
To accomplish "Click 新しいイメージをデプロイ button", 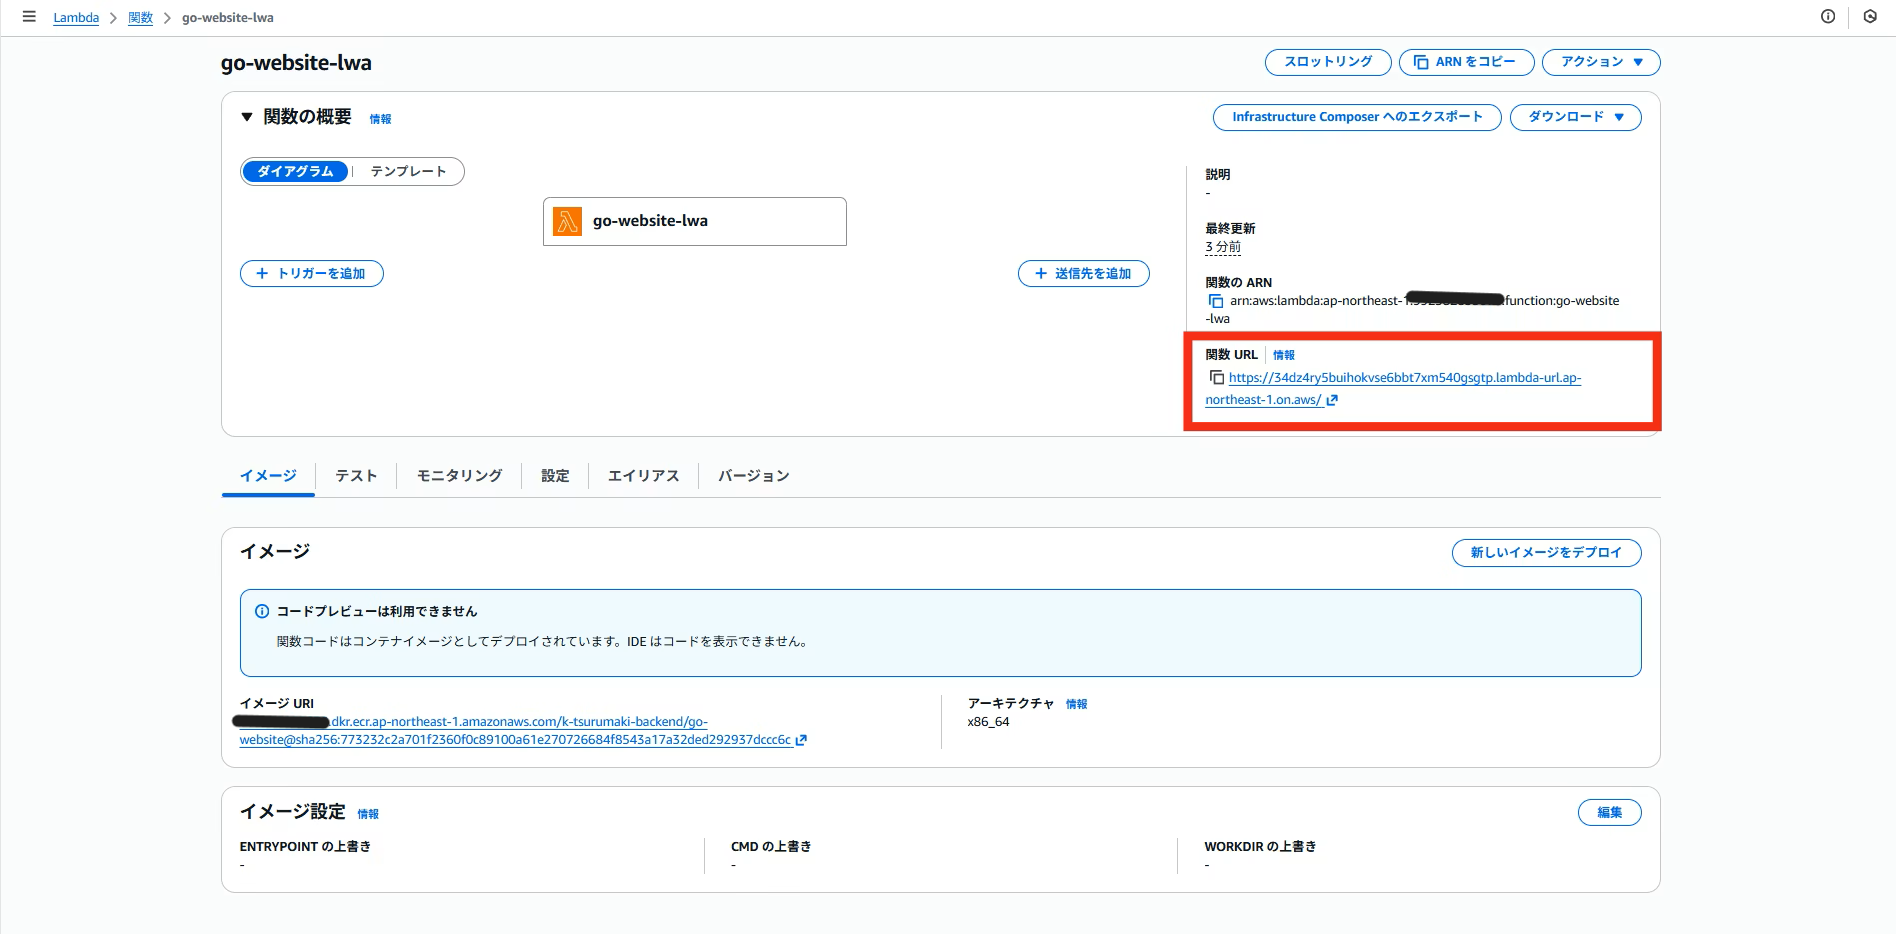I will (x=1546, y=553).
